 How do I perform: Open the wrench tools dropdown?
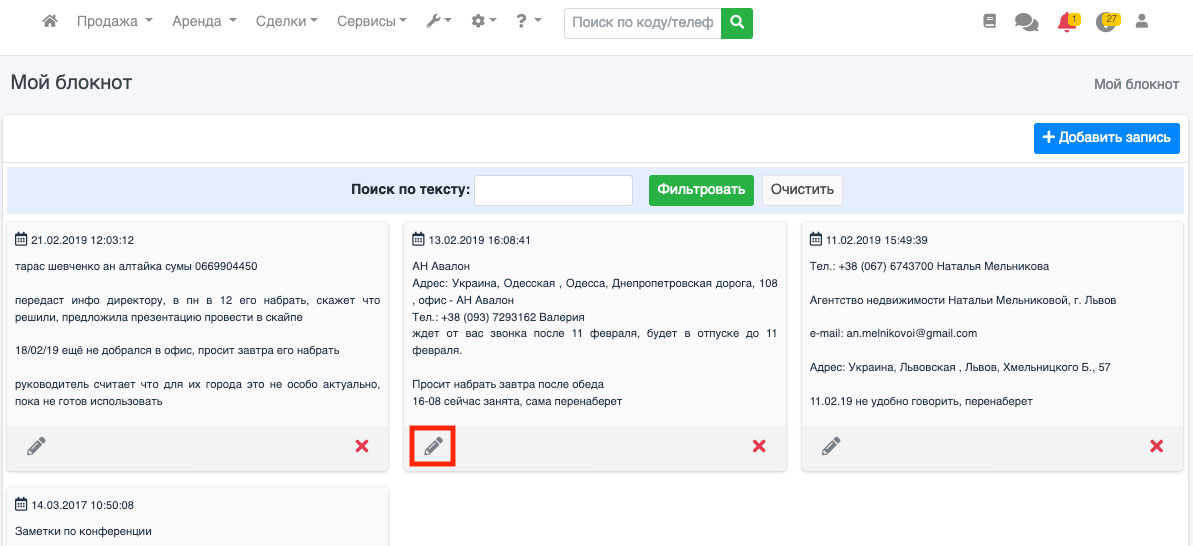[439, 21]
